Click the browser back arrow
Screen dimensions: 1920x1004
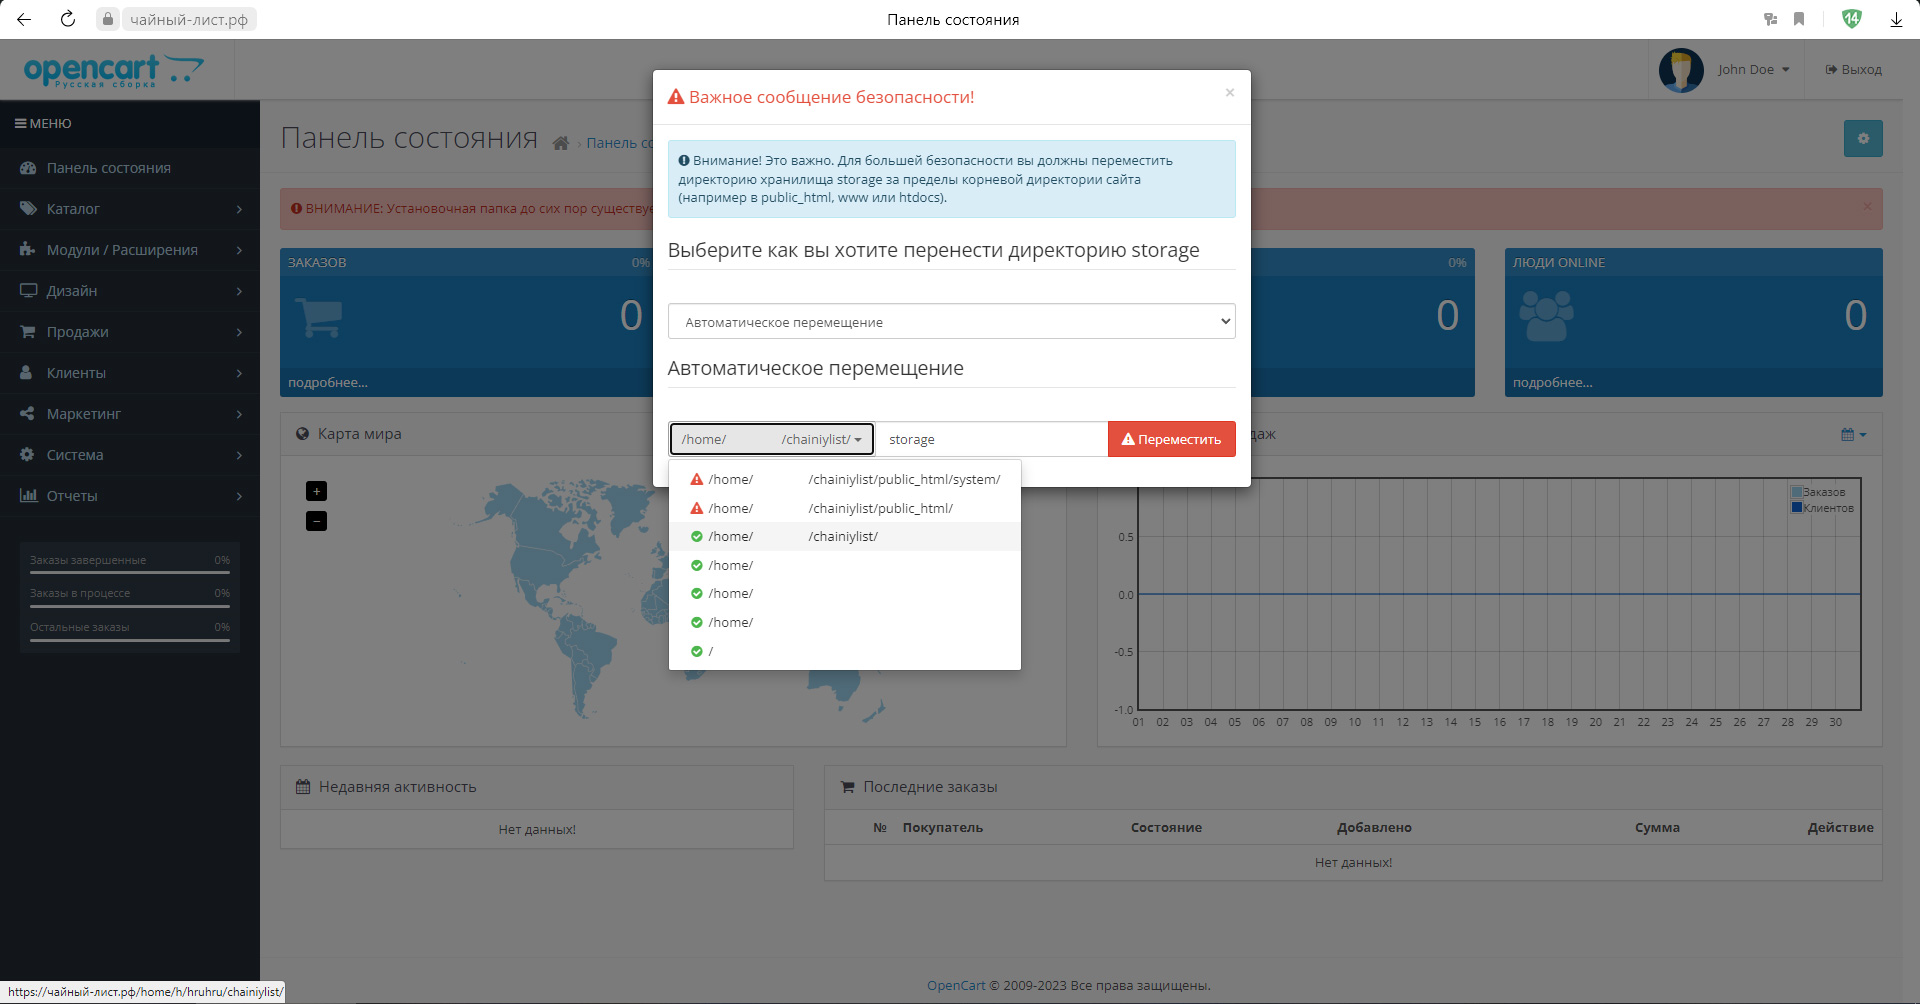point(24,19)
